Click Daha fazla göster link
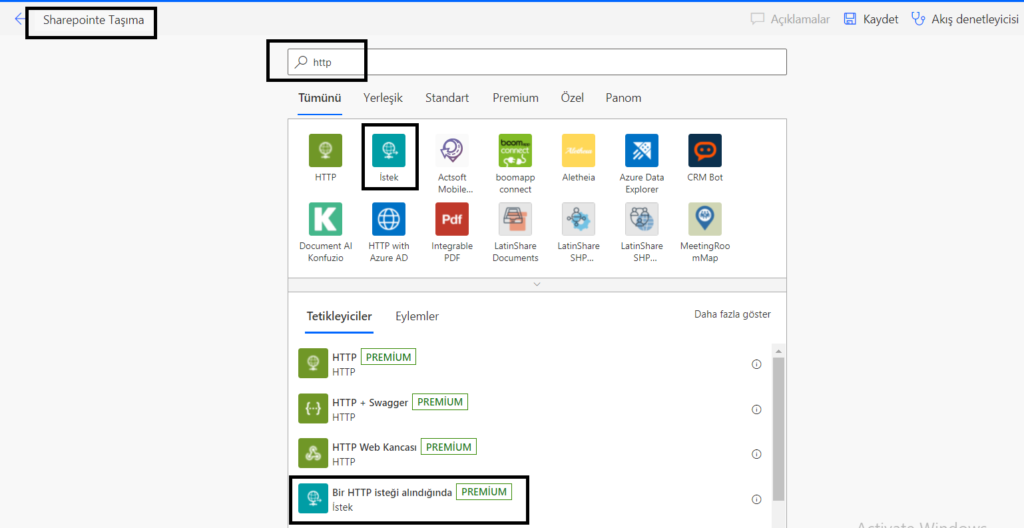The height and width of the screenshot is (528, 1024). pos(732,314)
